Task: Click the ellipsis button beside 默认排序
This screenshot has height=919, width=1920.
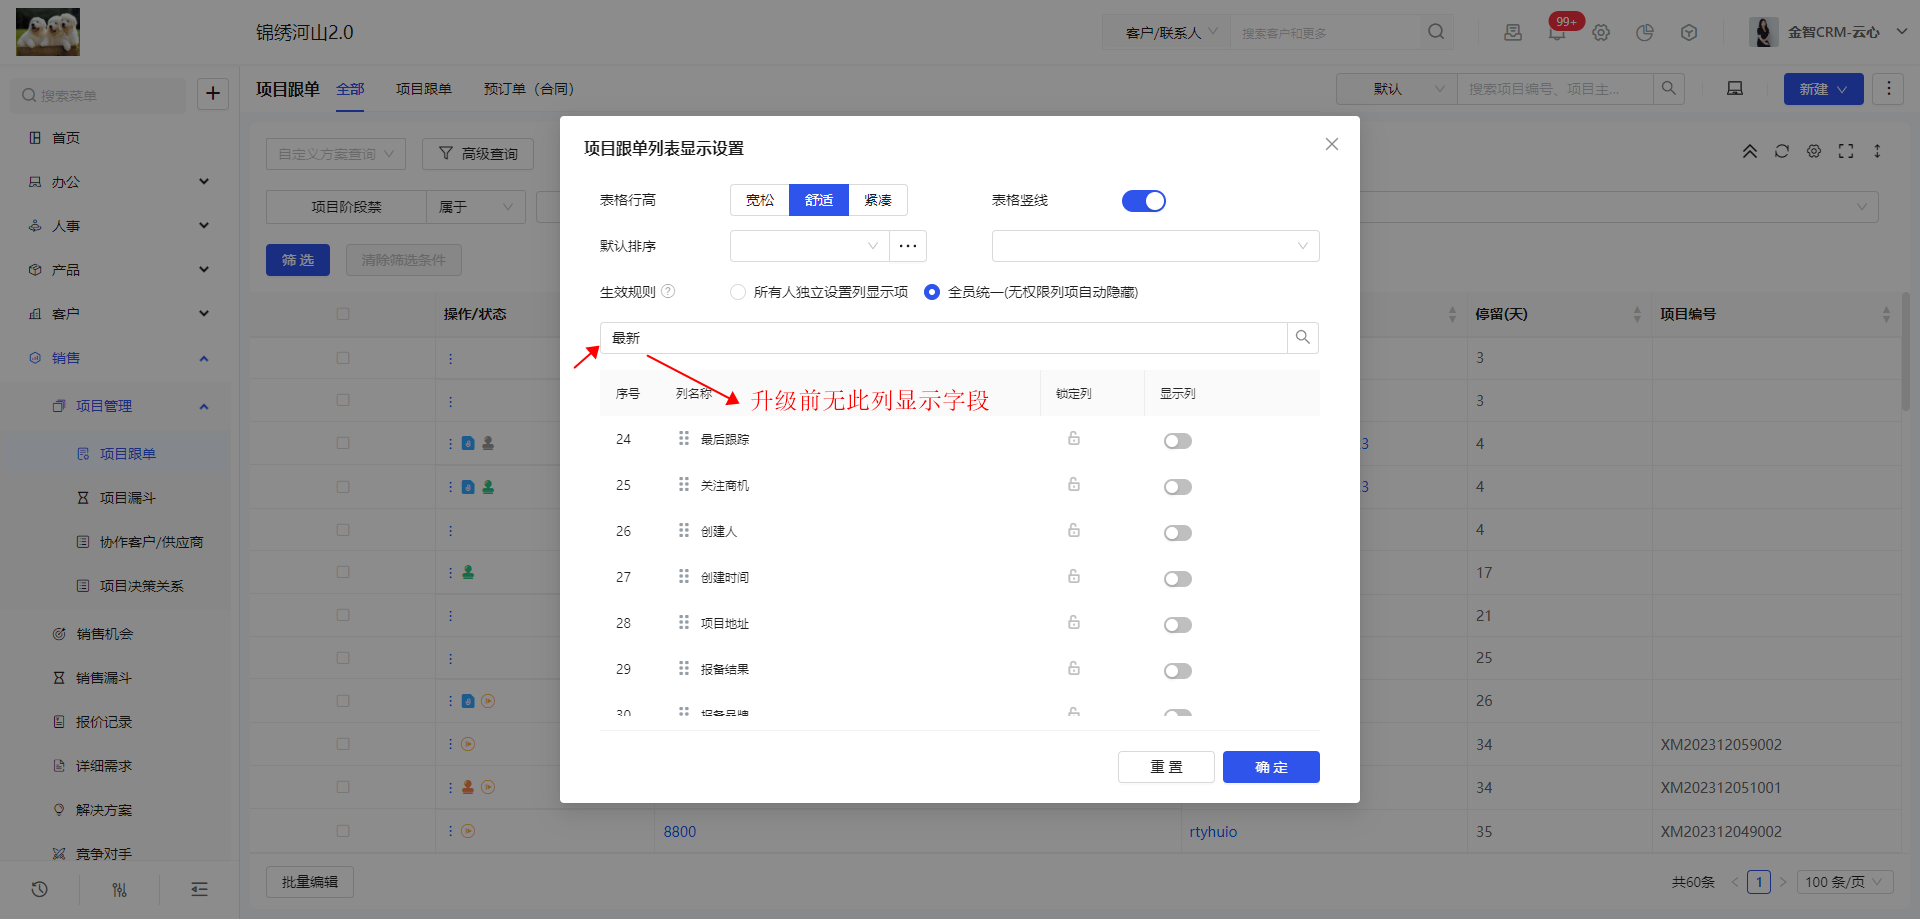Action: coord(908,246)
